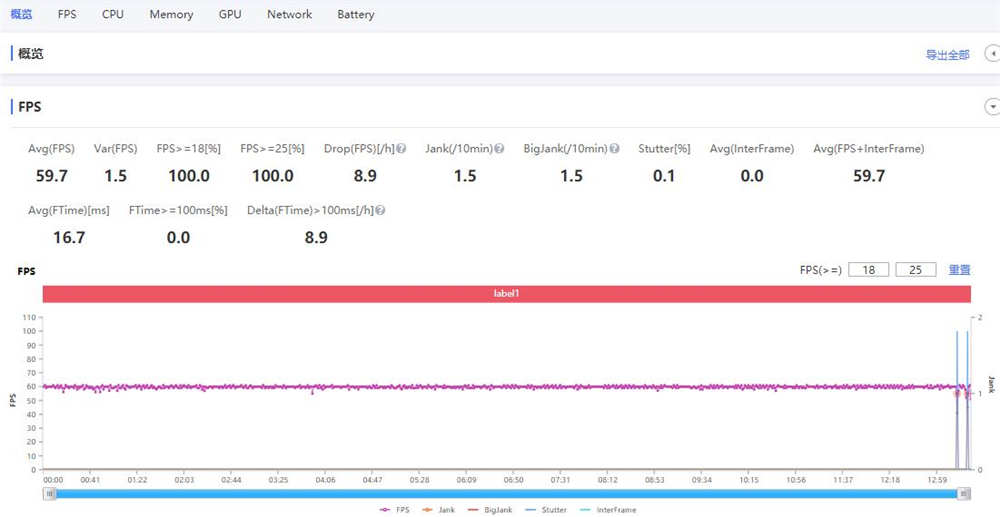
Task: Open the 概览 overview tab
Action: pos(21,14)
